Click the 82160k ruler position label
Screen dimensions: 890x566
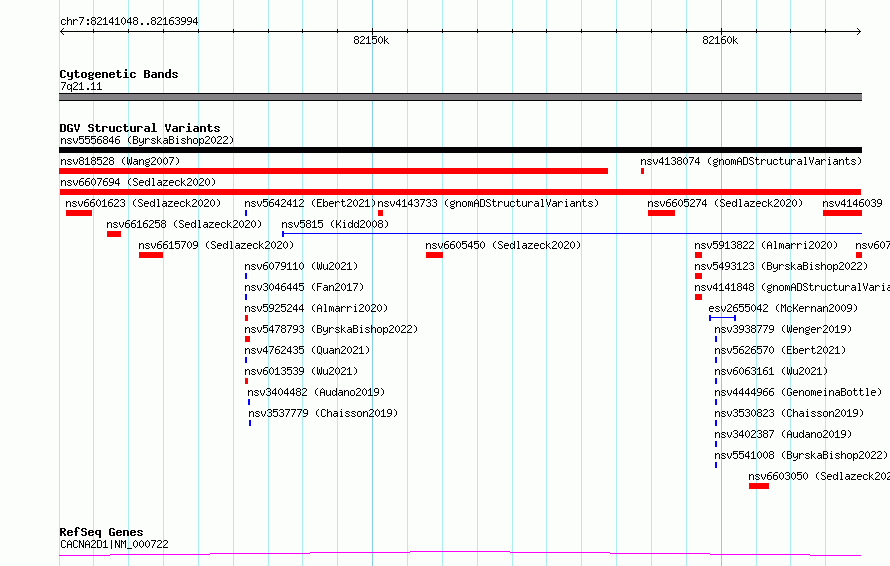tap(720, 40)
